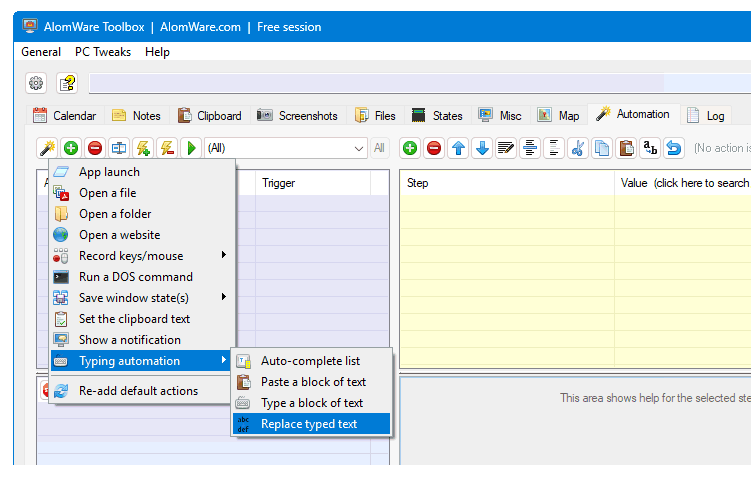The image size is (751, 481).
Task: Click the All button beside the filter
Action: 380,148
